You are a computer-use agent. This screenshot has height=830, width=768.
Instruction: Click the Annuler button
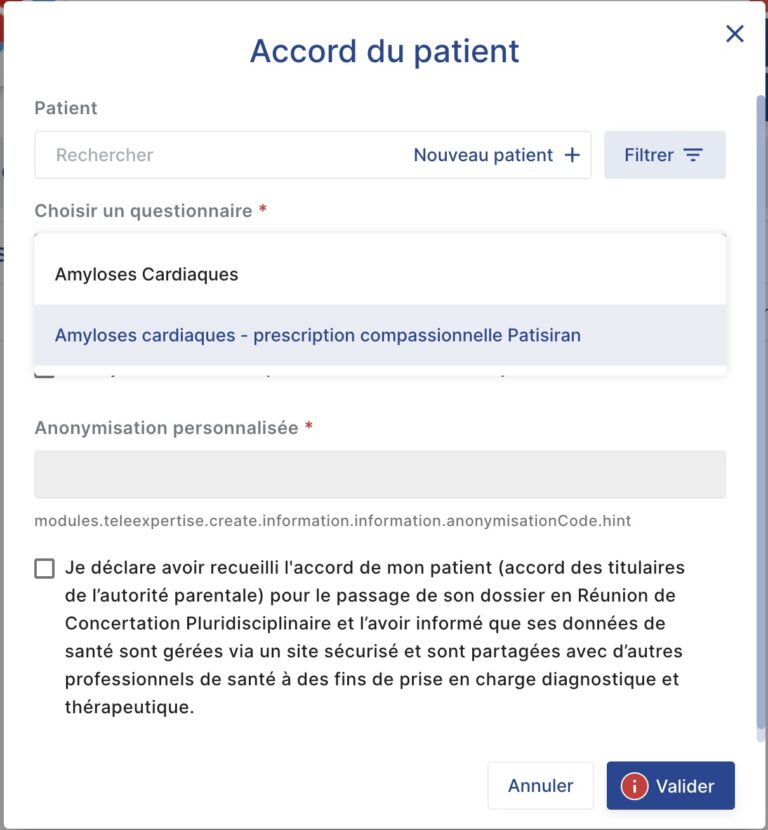point(540,786)
